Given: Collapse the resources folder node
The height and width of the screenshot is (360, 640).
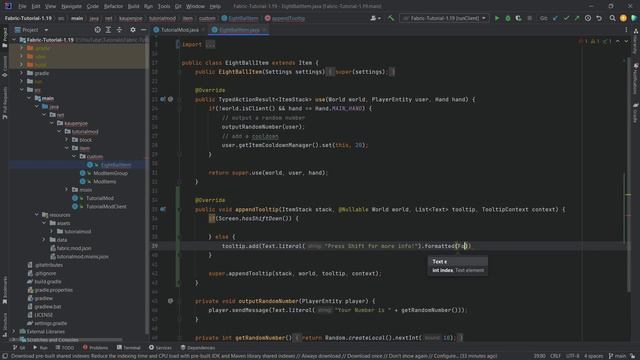Looking at the screenshot, I should [x=37, y=215].
